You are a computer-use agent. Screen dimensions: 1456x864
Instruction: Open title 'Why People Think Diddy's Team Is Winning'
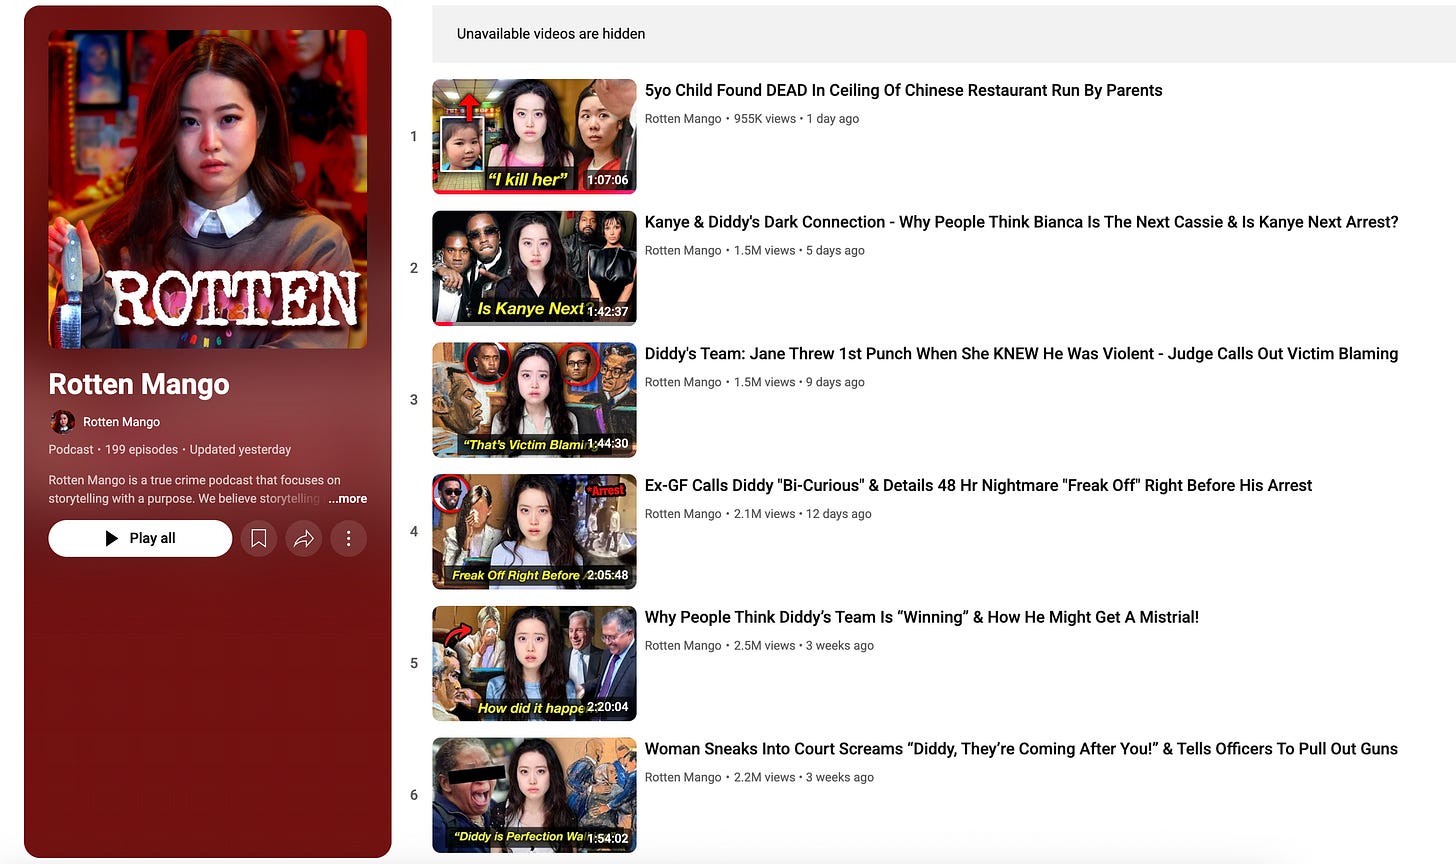click(921, 618)
